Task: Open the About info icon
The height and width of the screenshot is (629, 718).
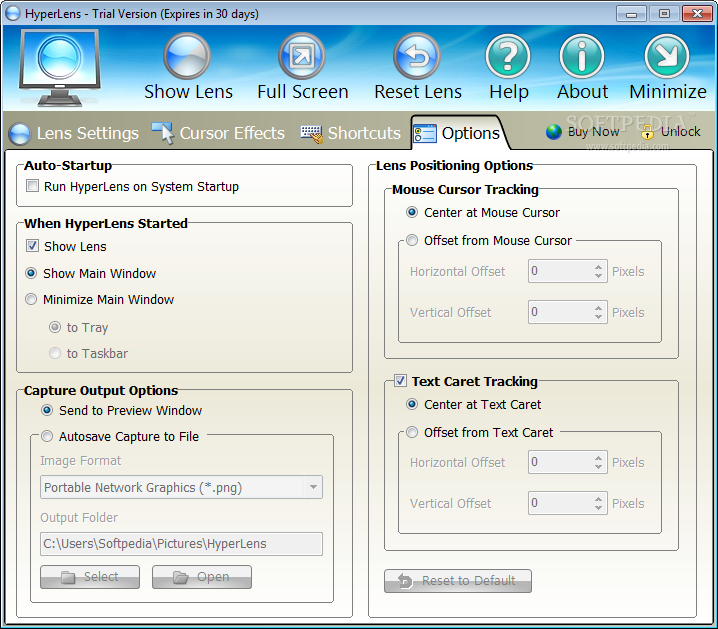Action: point(582,56)
